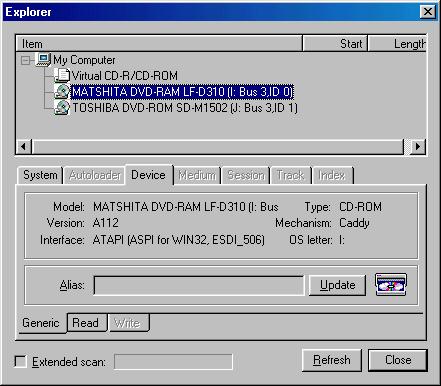Click the Refresh button
This screenshot has width=441, height=386.
(332, 360)
